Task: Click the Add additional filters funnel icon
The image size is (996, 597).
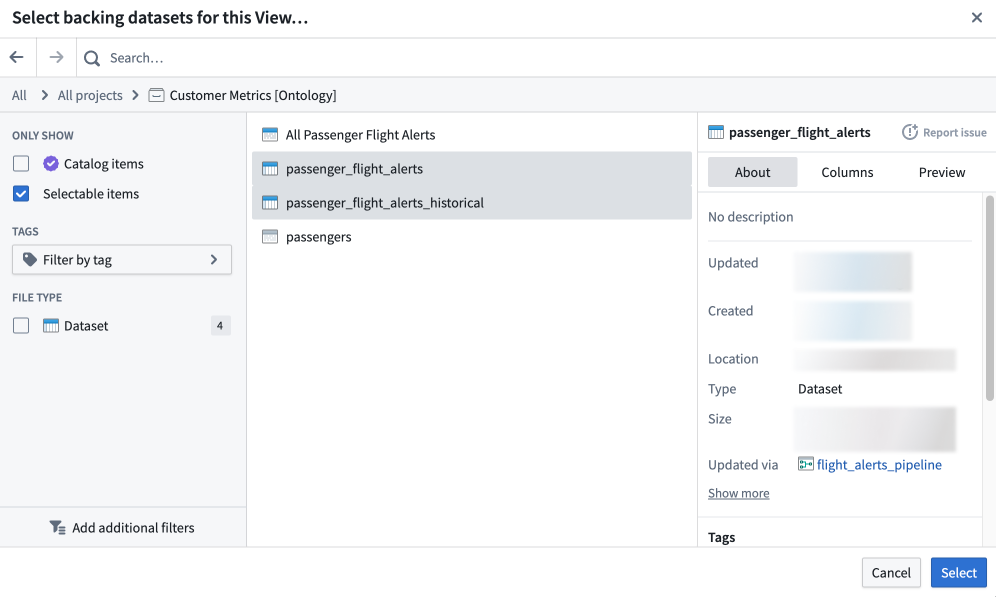Action: point(57,528)
